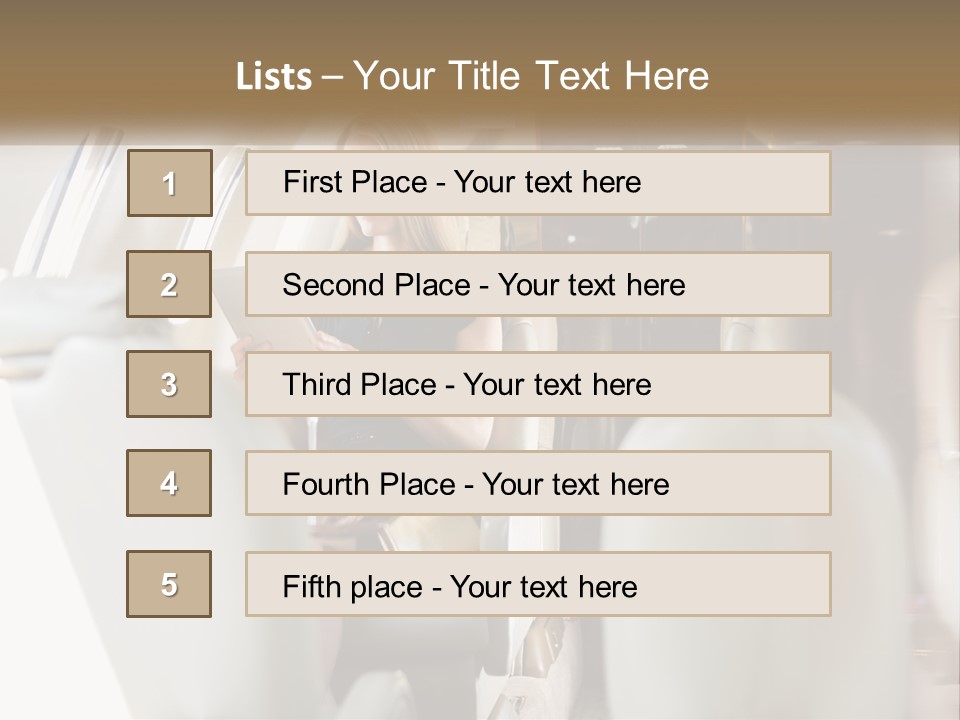The image size is (960, 720).
Task: Click the bold word Lists in title
Action: [x=274, y=76]
